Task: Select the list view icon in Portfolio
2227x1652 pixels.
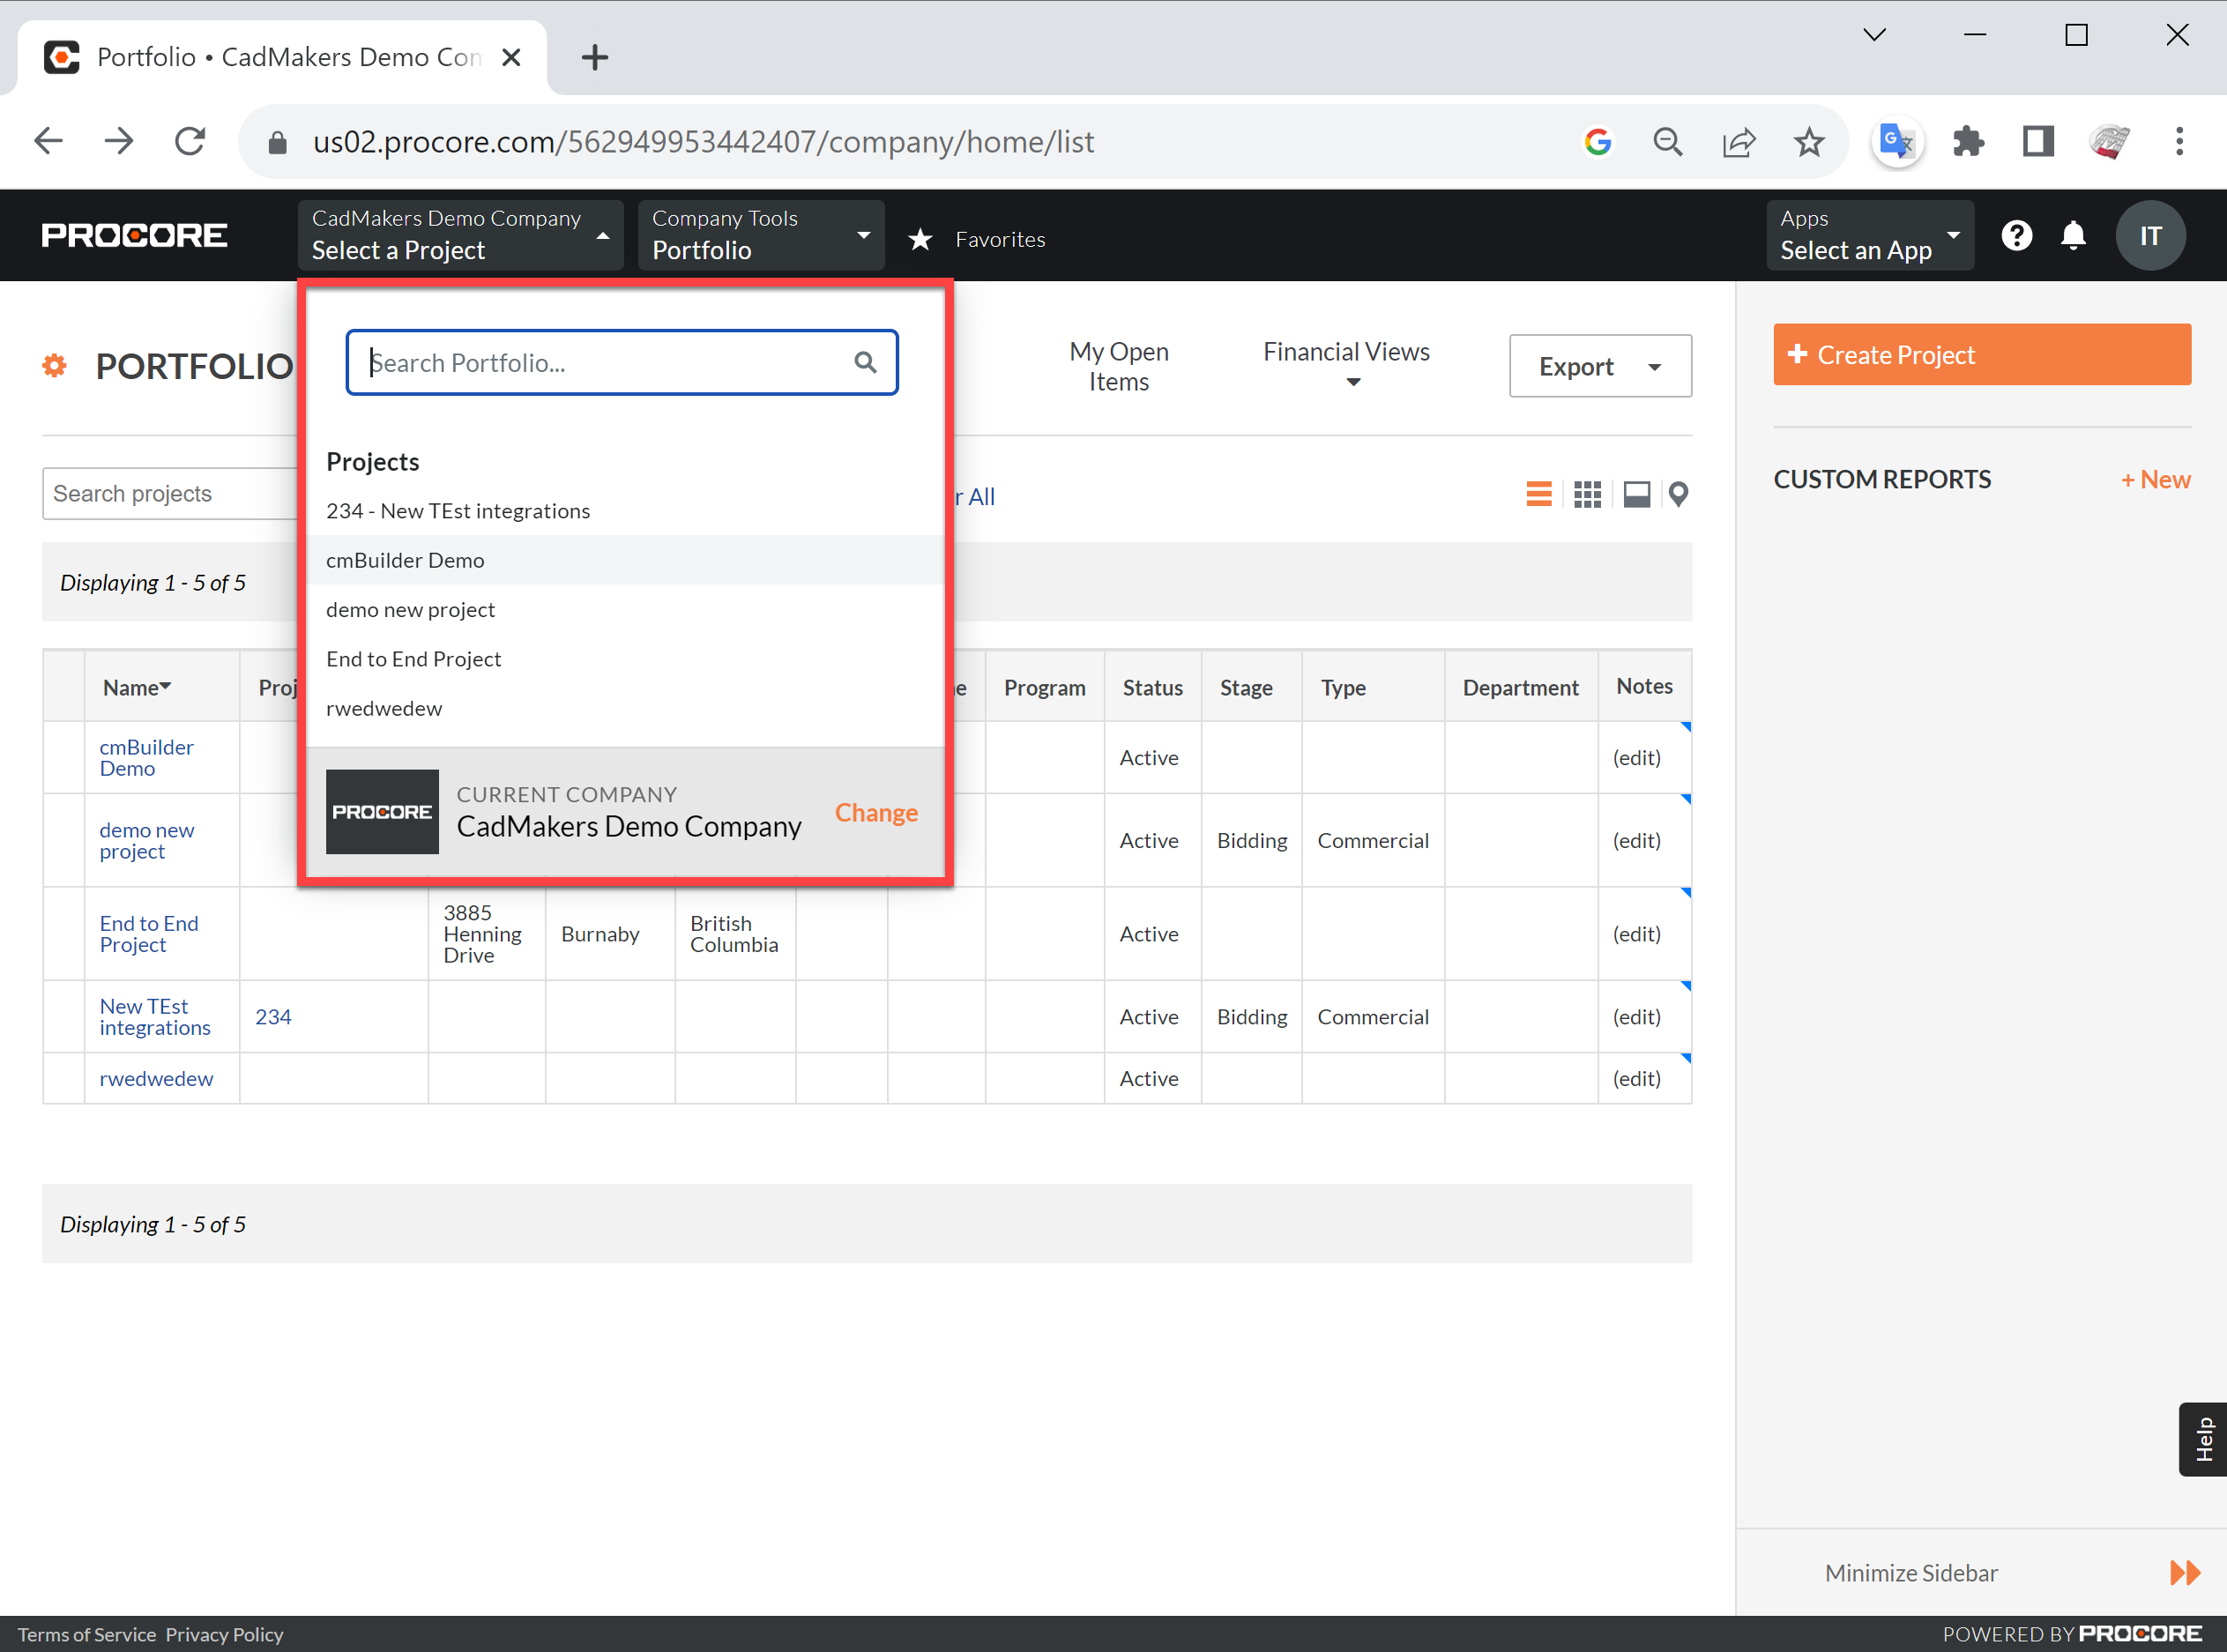Action: pos(1539,493)
